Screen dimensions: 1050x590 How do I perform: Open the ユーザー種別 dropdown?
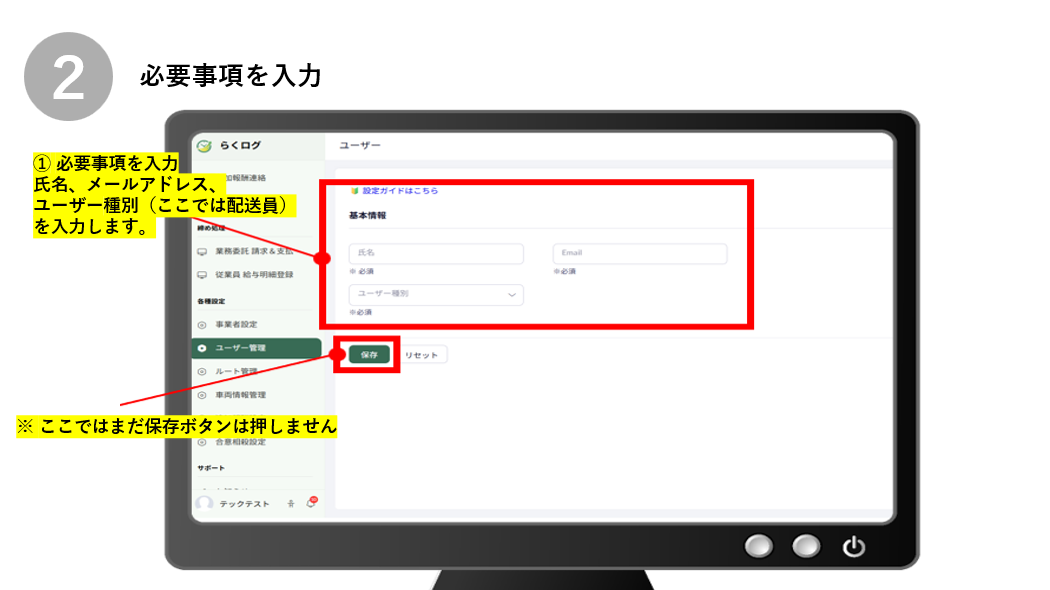click(x=435, y=295)
